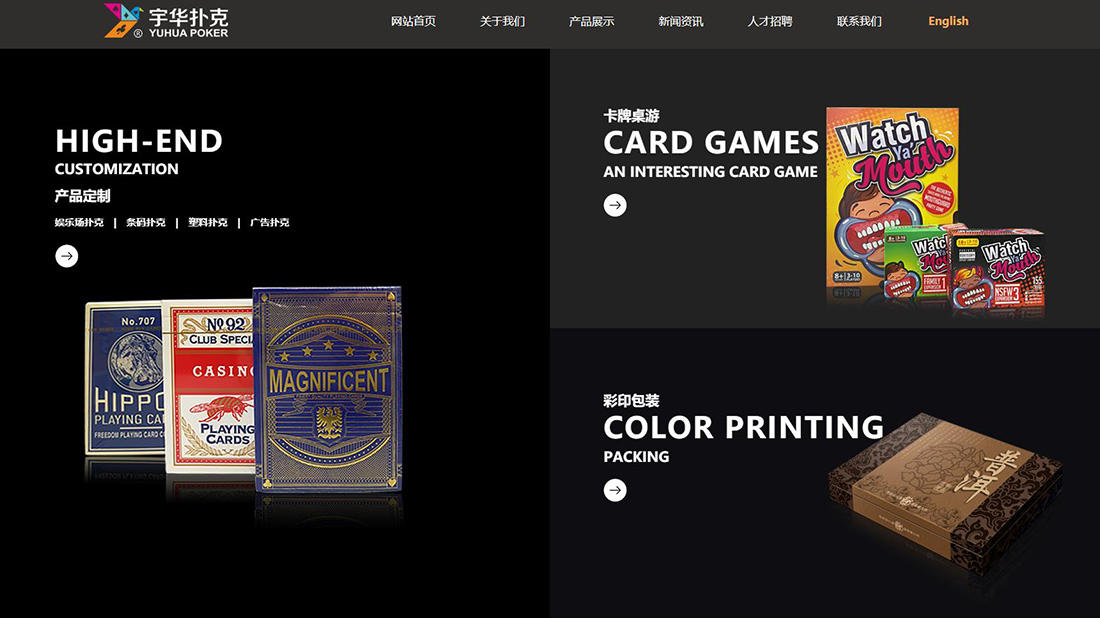Click the arrow icon under High-End Customization
The width and height of the screenshot is (1100, 618).
click(x=67, y=256)
